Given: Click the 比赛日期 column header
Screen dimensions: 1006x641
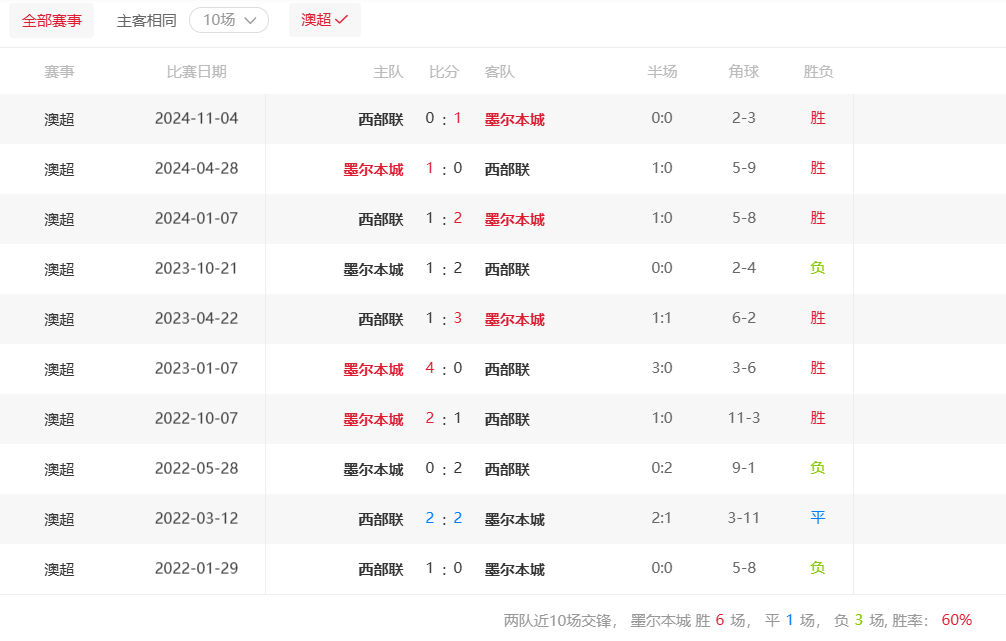Looking at the screenshot, I should (x=196, y=72).
